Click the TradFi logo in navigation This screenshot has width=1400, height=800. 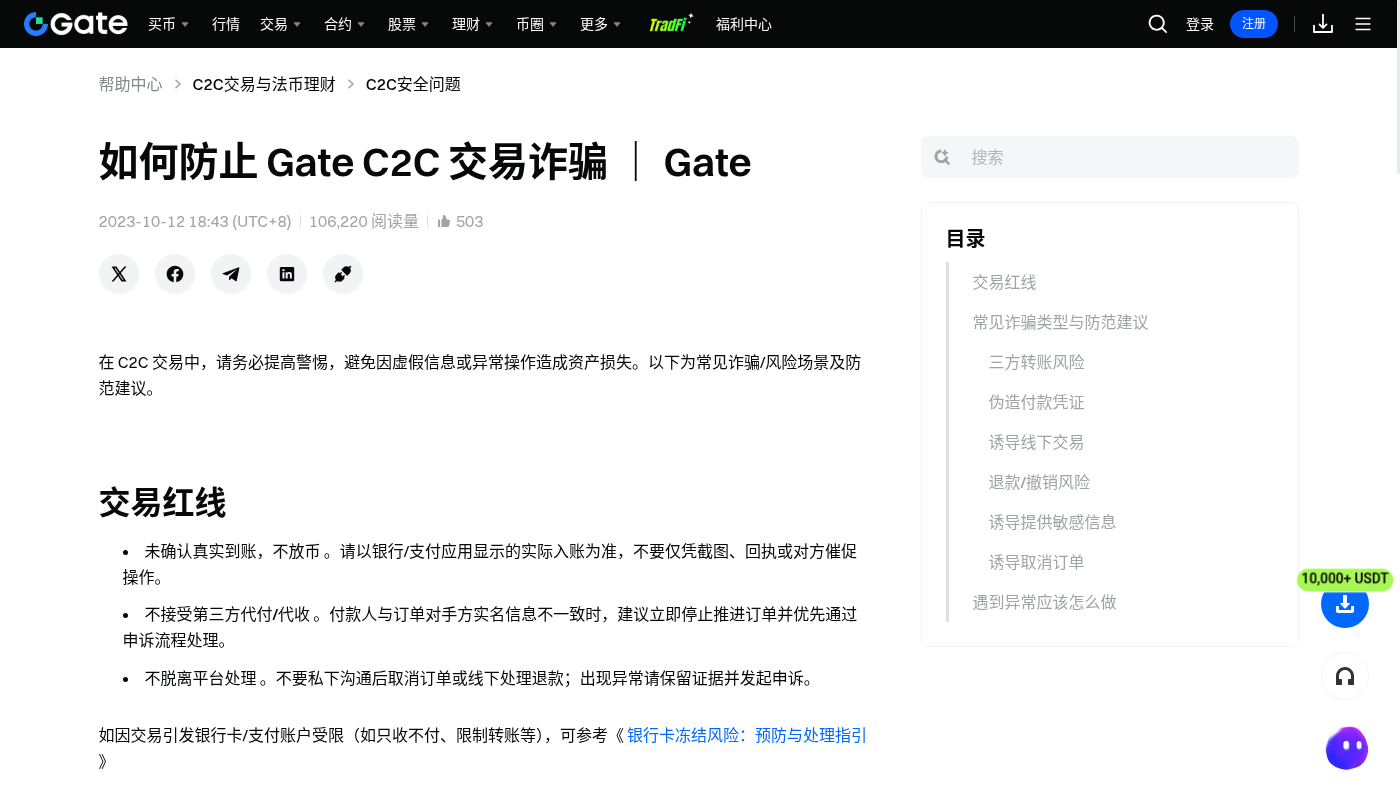671,24
